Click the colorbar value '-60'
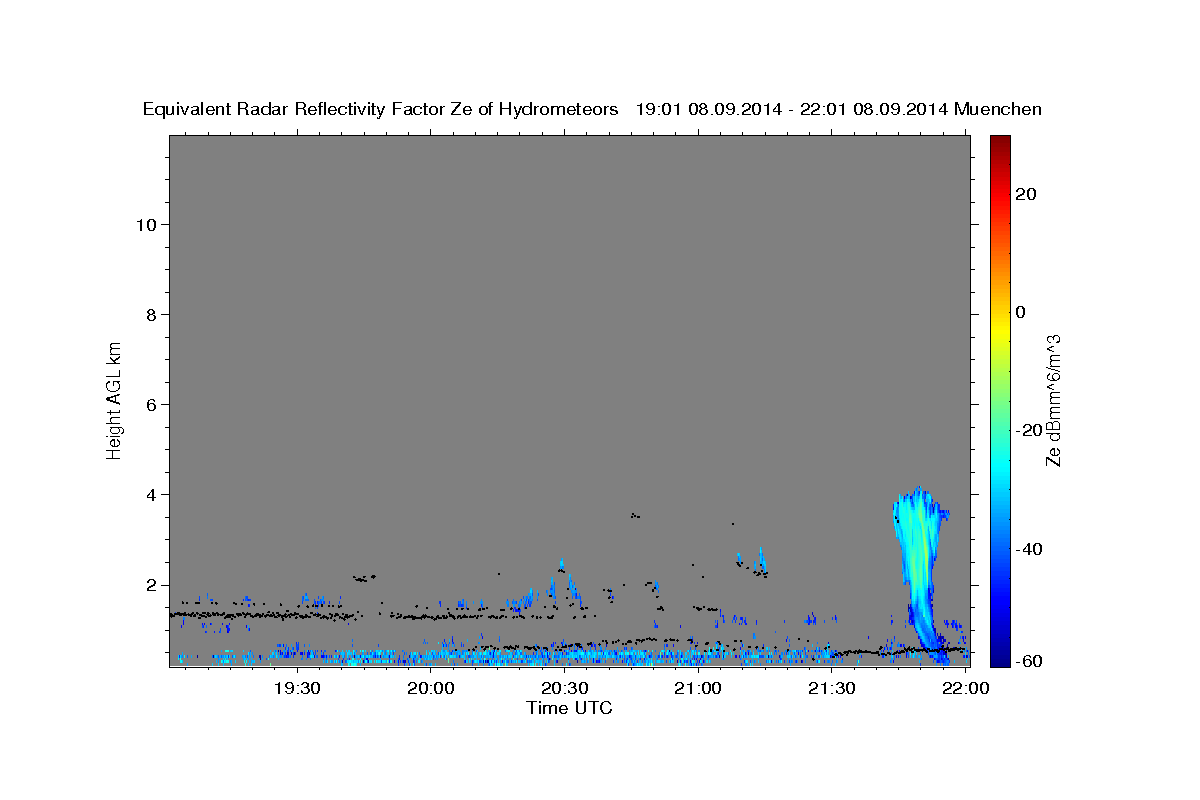The width and height of the screenshot is (1200, 800). 1029,660
